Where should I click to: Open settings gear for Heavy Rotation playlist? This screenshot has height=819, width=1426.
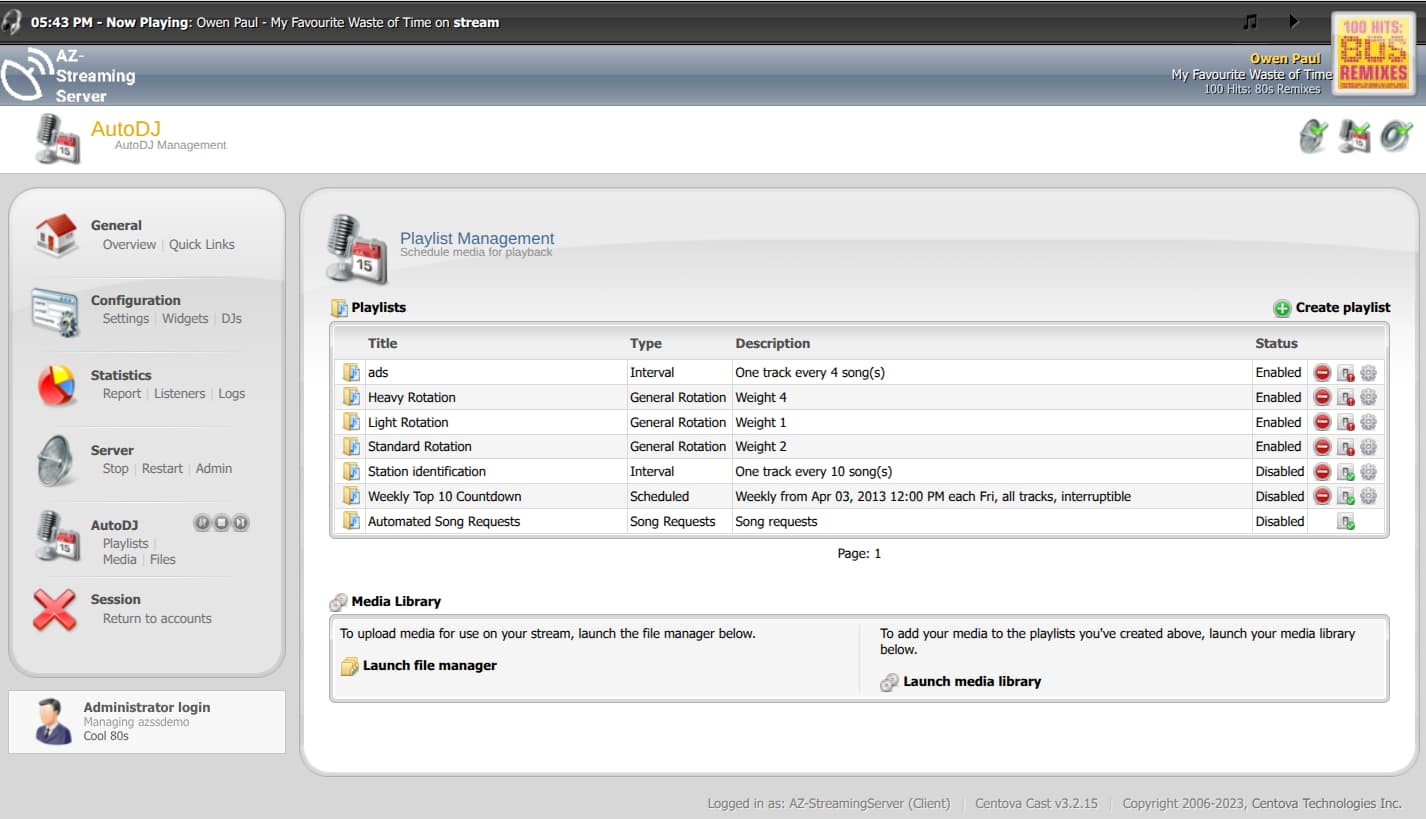(x=1369, y=398)
